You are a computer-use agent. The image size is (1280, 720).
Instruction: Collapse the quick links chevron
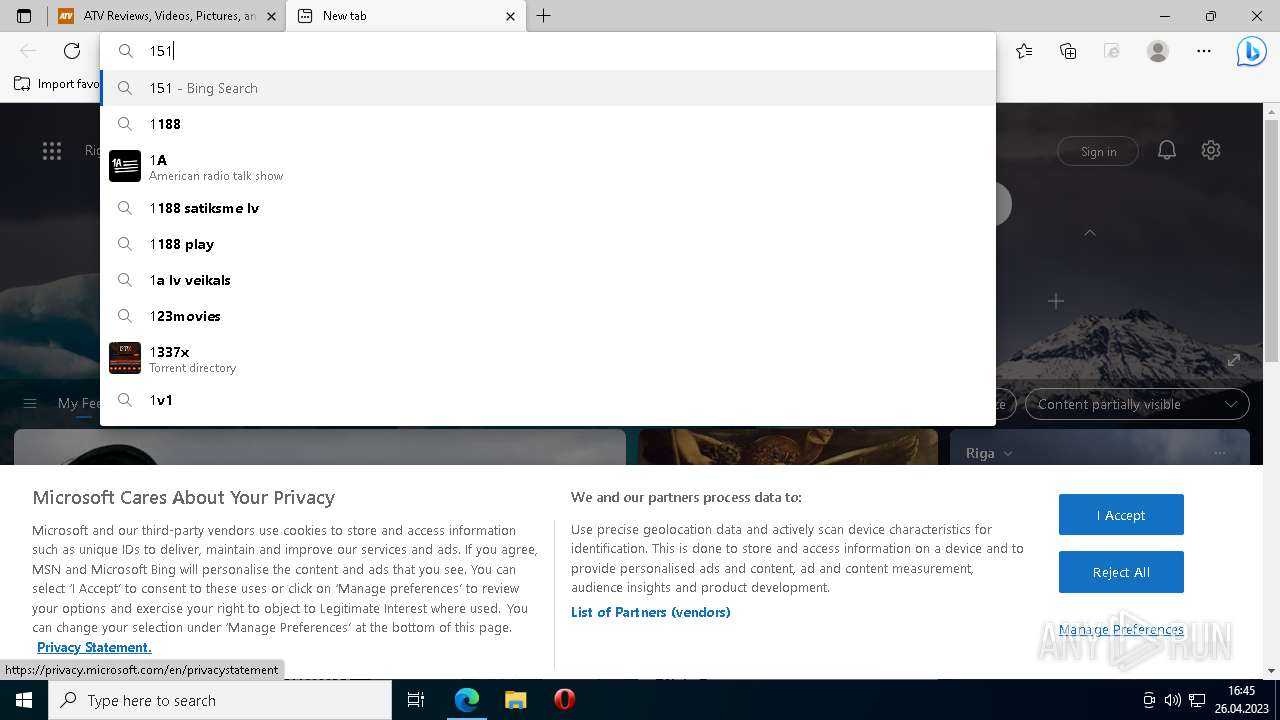pos(1090,233)
